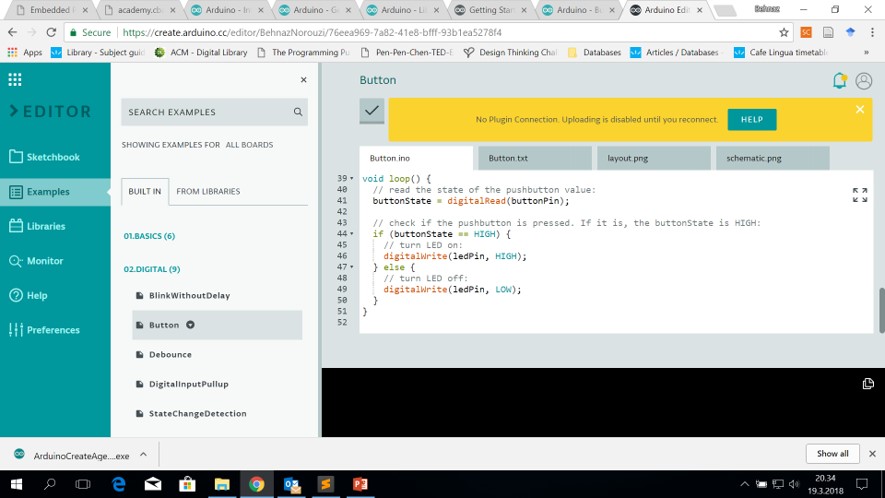The height and width of the screenshot is (498, 885).
Task: Select the BUILT IN tab
Action: coord(144,191)
